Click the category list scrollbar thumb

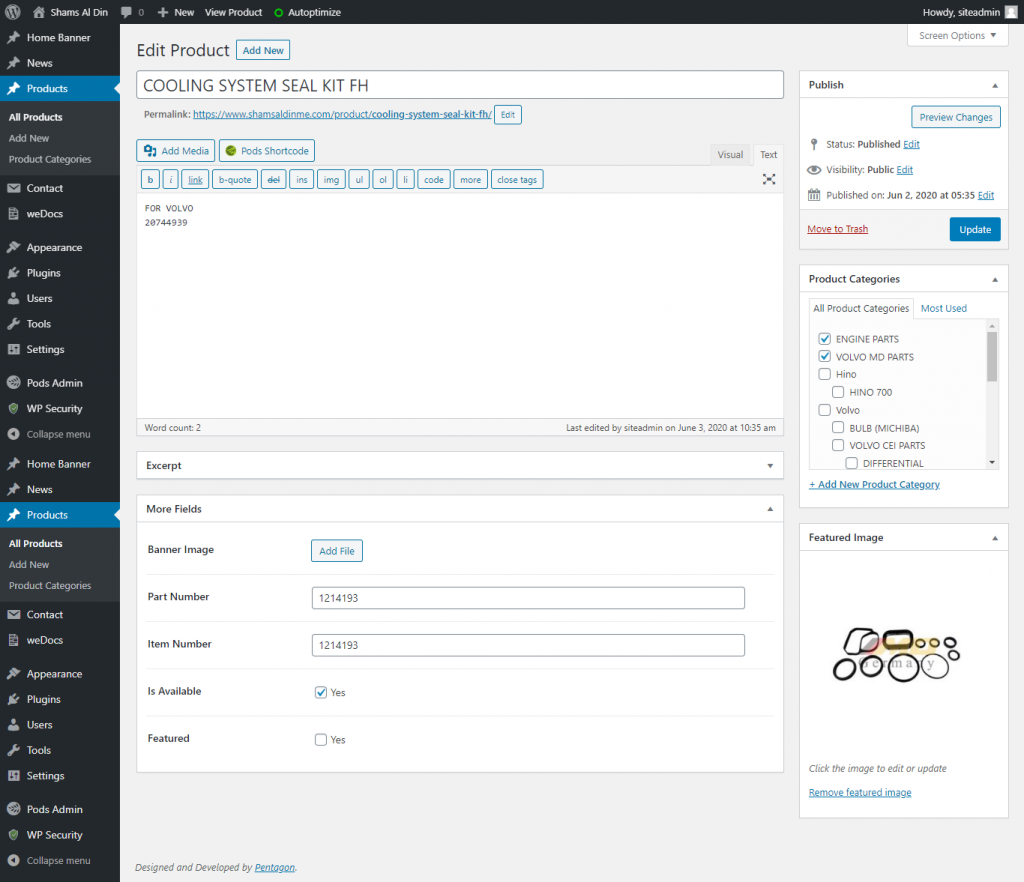tap(992, 356)
